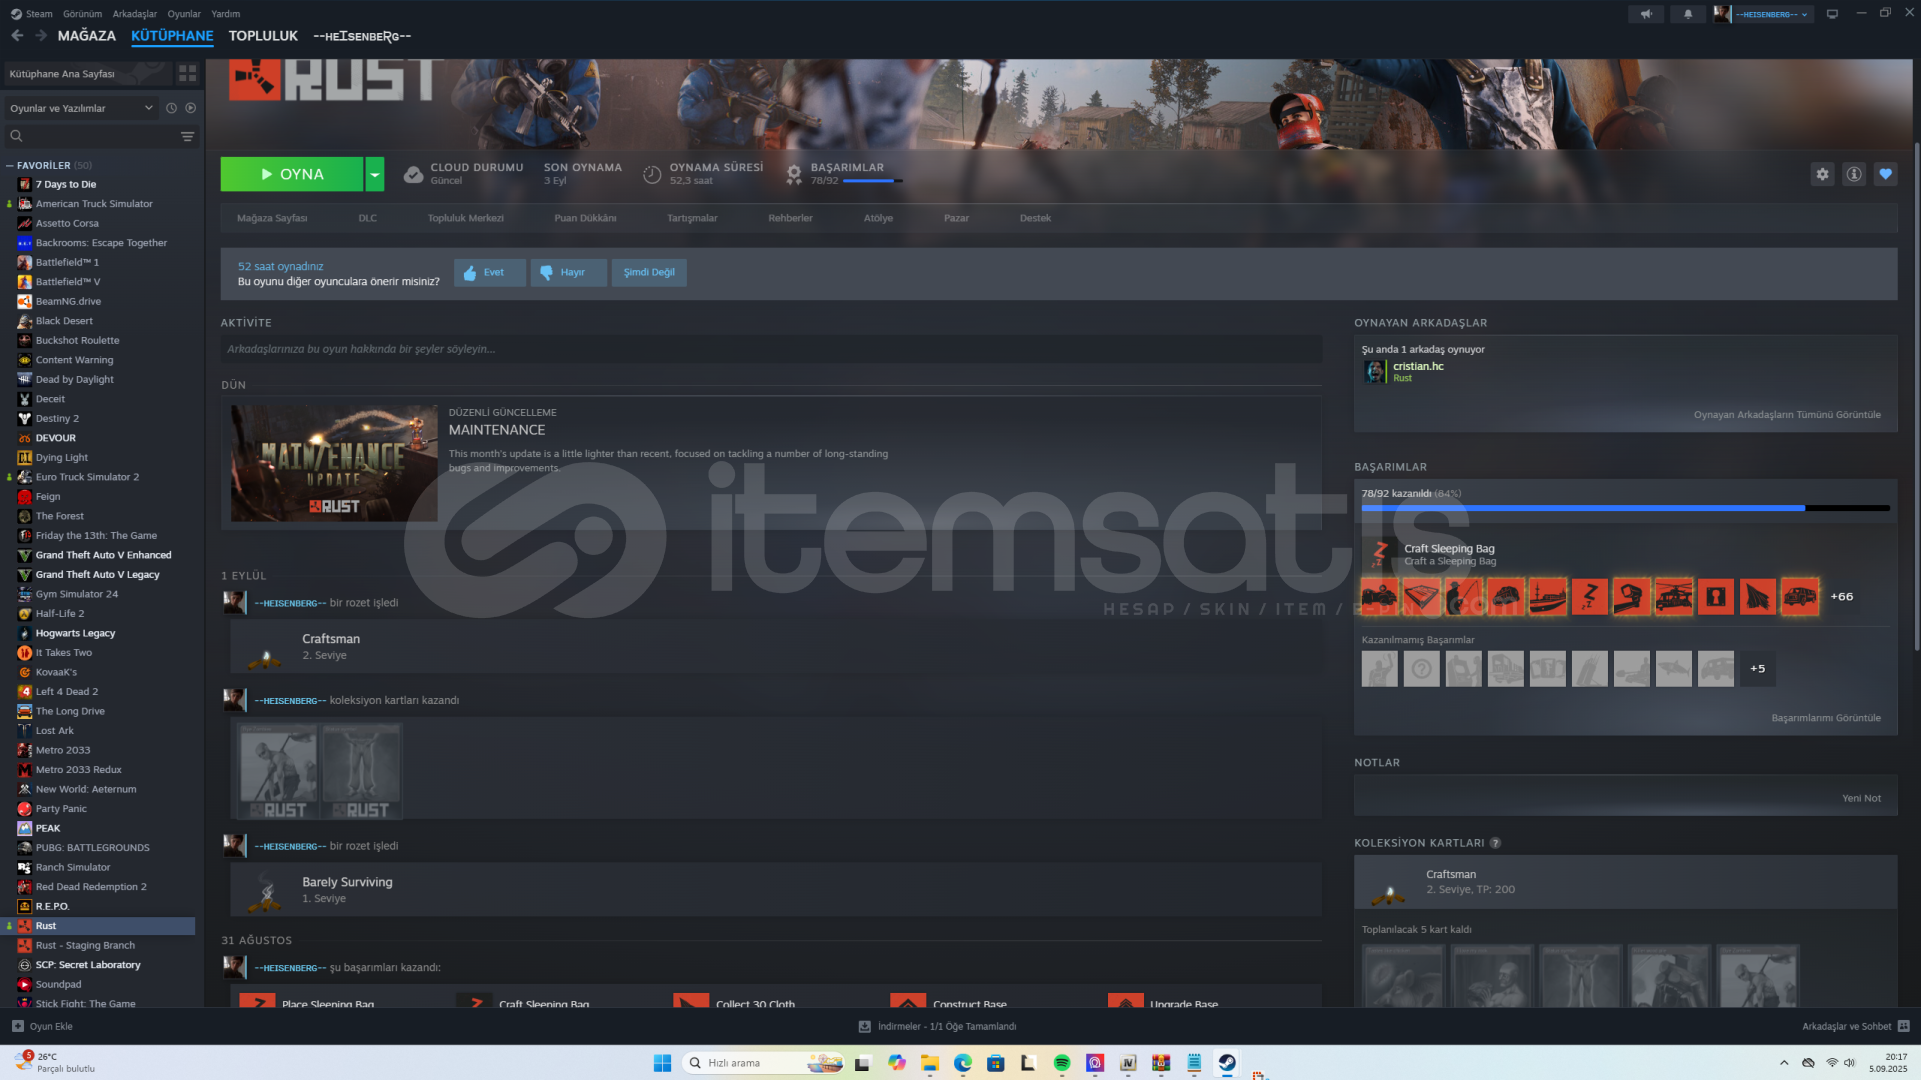This screenshot has height=1080, width=1921.
Task: Answer Hayır to not recommend the game
Action: tap(569, 273)
